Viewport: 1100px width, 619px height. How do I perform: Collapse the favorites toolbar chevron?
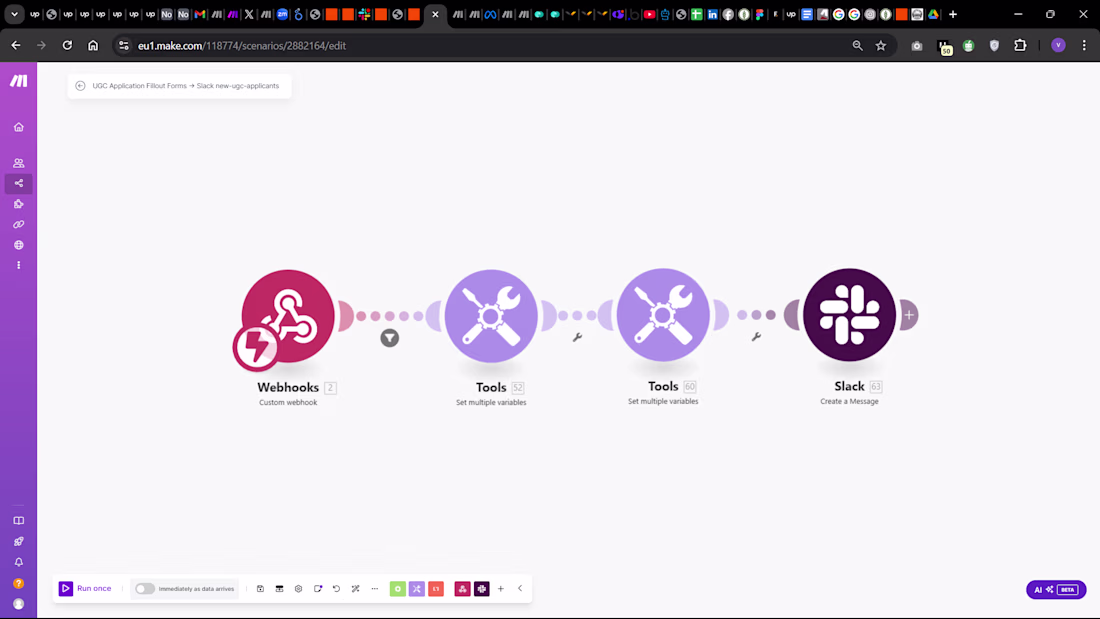(520, 589)
